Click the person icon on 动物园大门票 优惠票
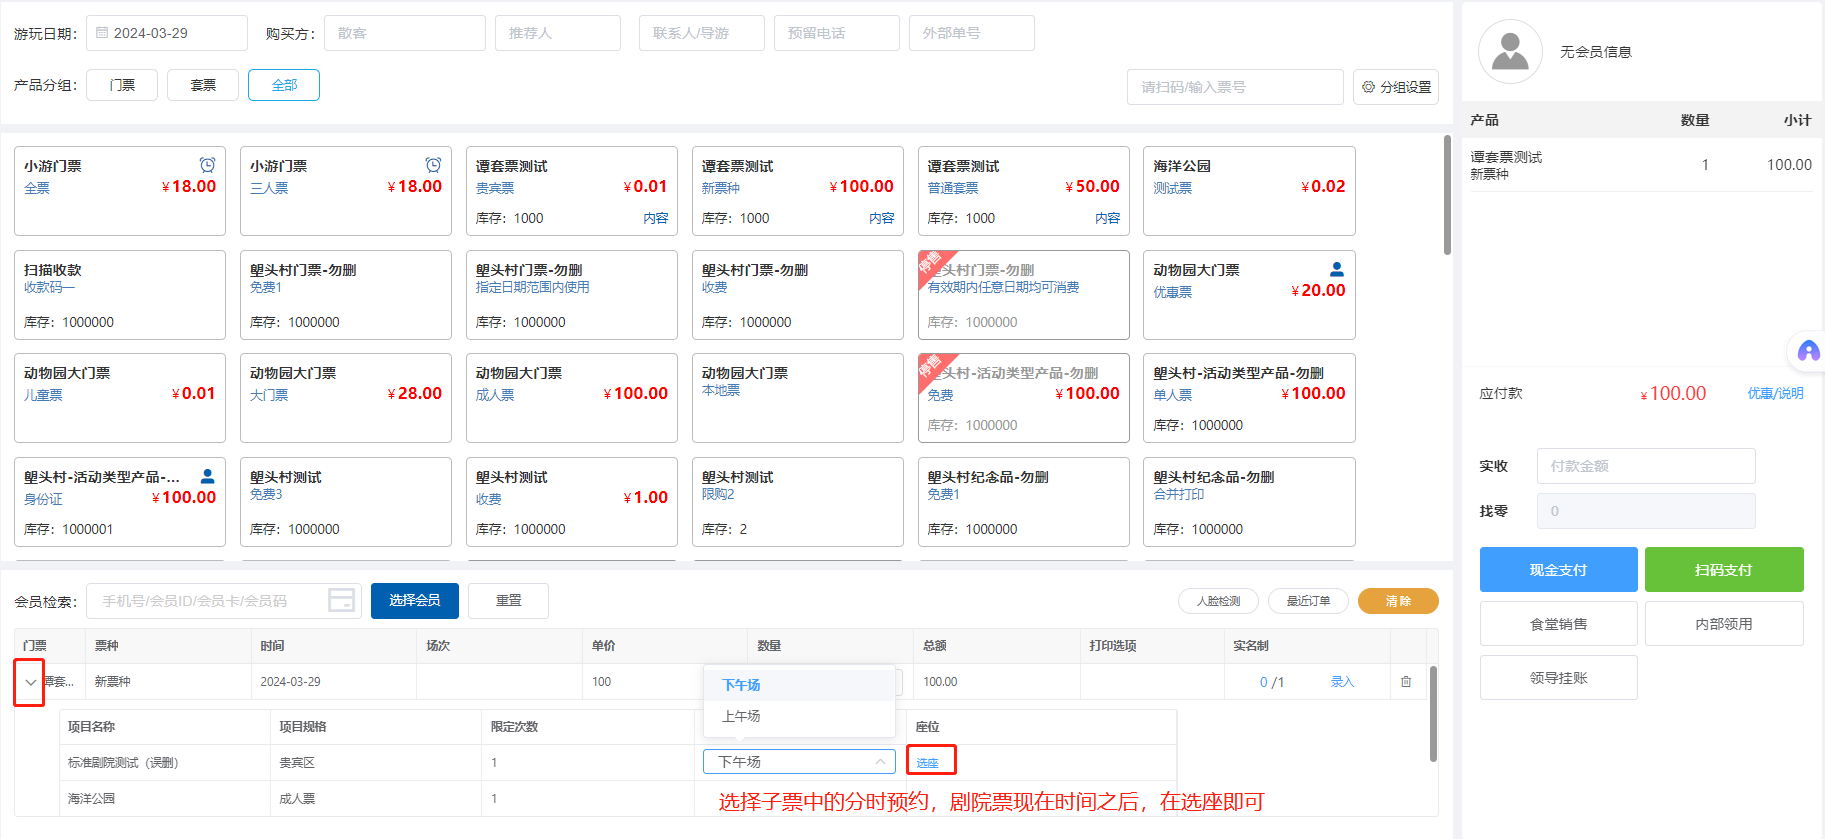Viewport: 1825px width, 839px height. tap(1336, 269)
